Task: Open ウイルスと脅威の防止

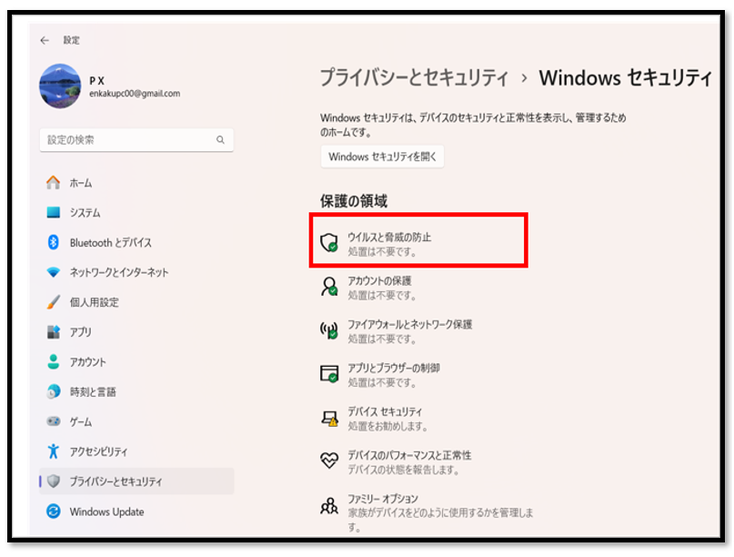Action: 418,243
